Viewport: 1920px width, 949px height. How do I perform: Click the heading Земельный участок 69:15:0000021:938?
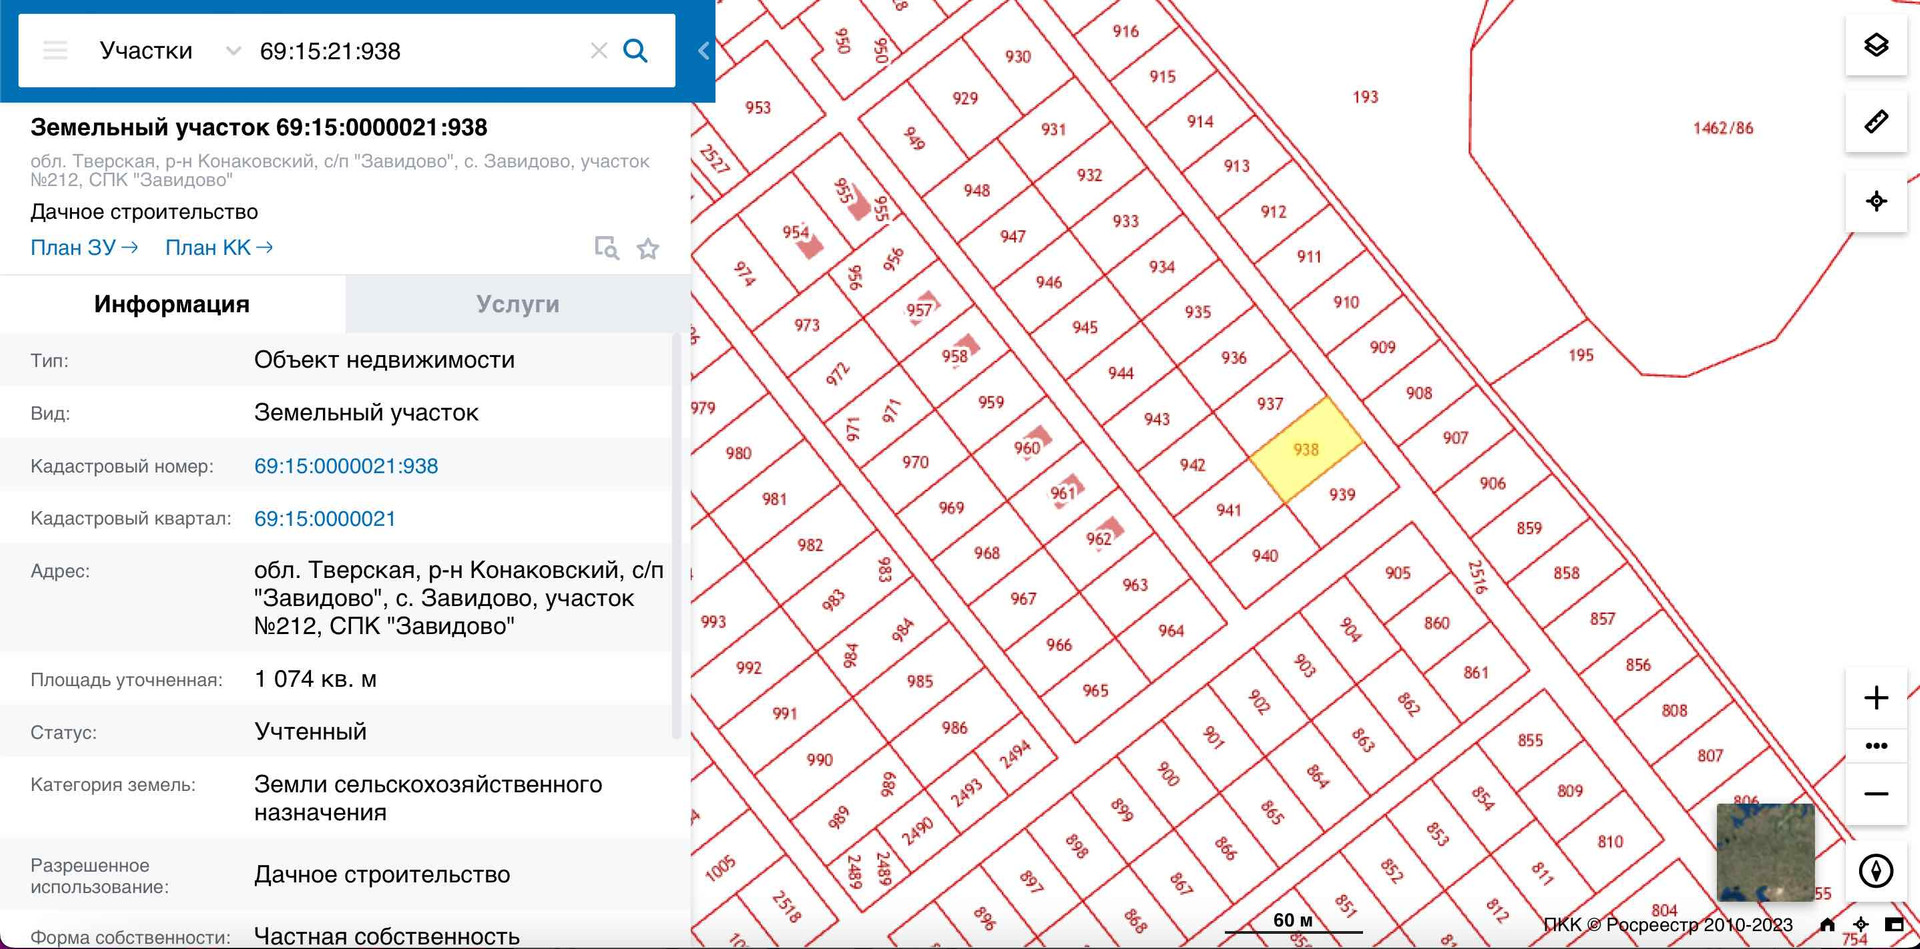click(259, 128)
